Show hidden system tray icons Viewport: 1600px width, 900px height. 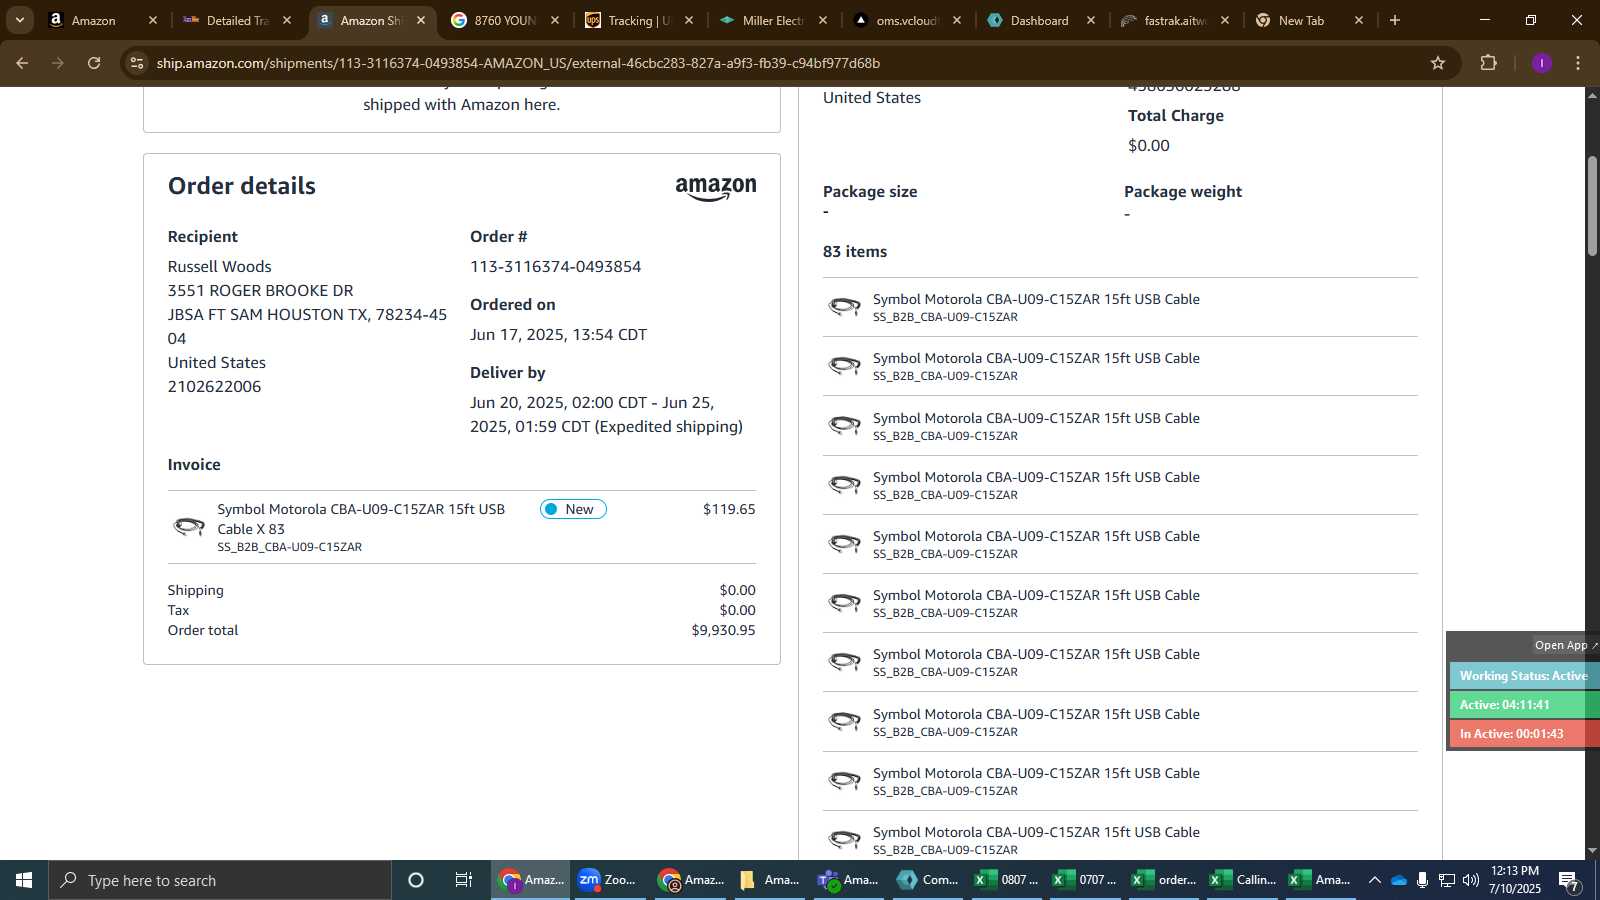click(x=1374, y=880)
